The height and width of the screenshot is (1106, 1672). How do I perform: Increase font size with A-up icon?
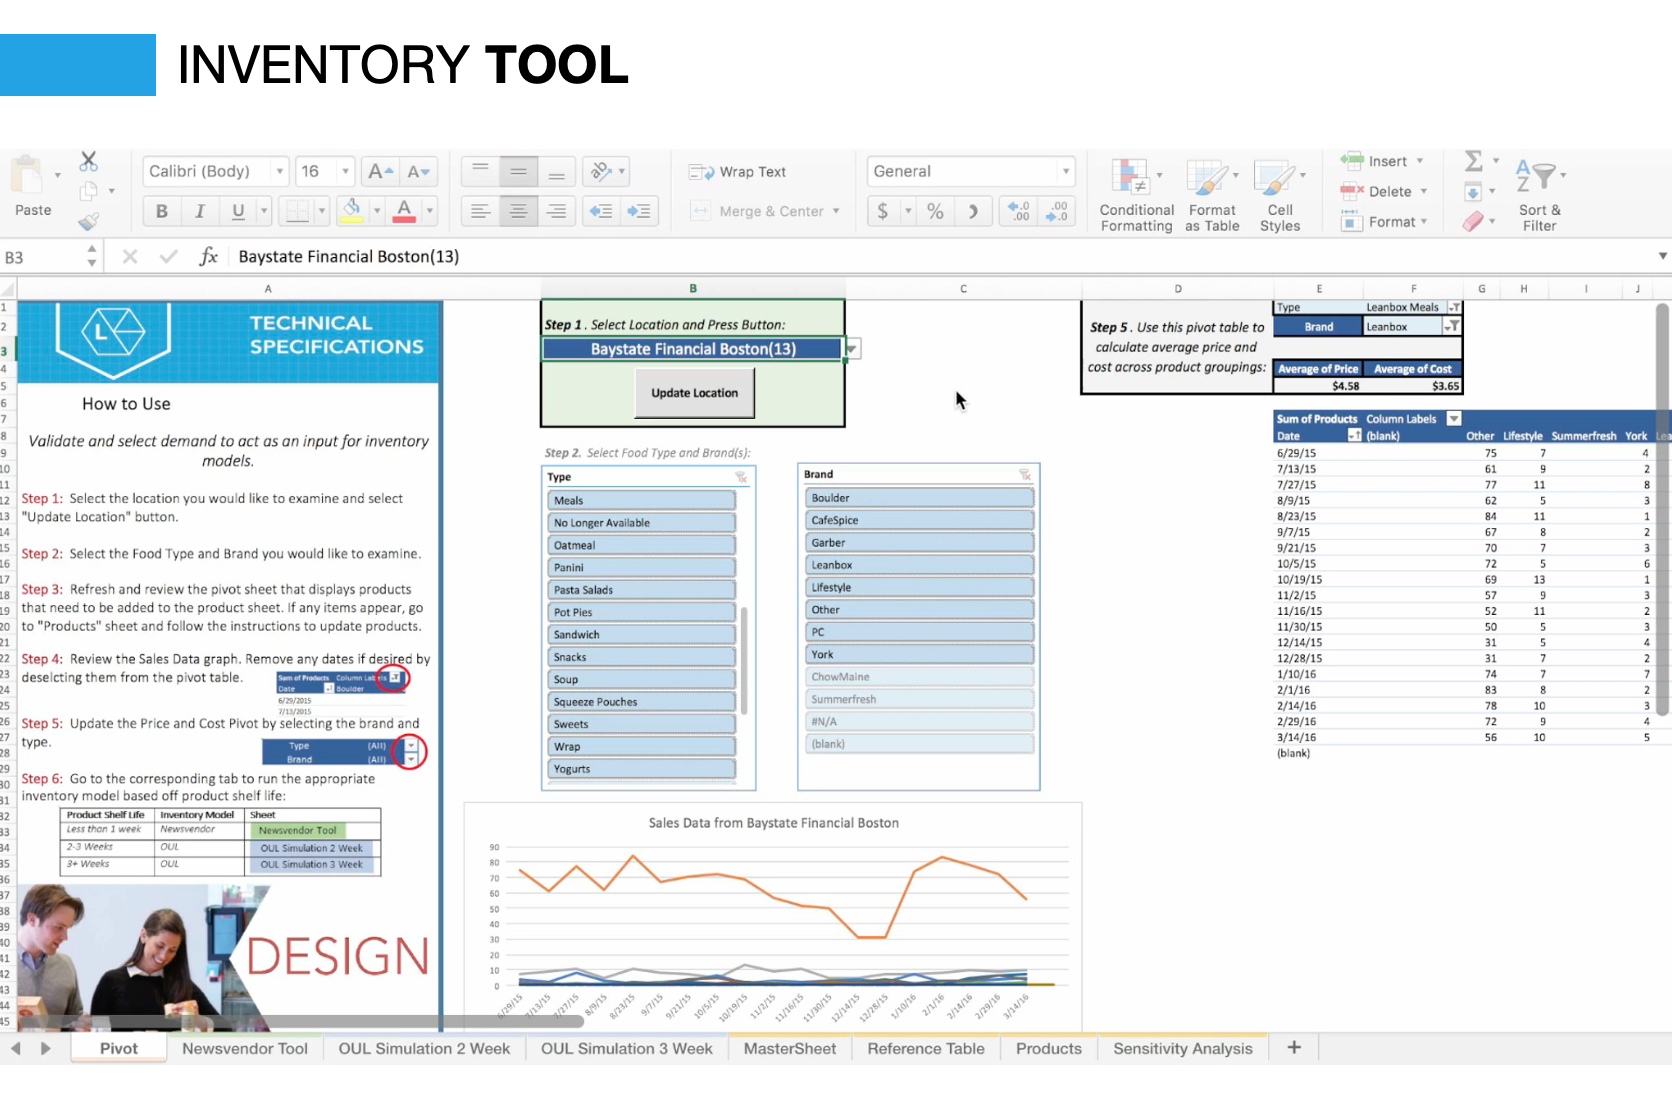coord(379,172)
